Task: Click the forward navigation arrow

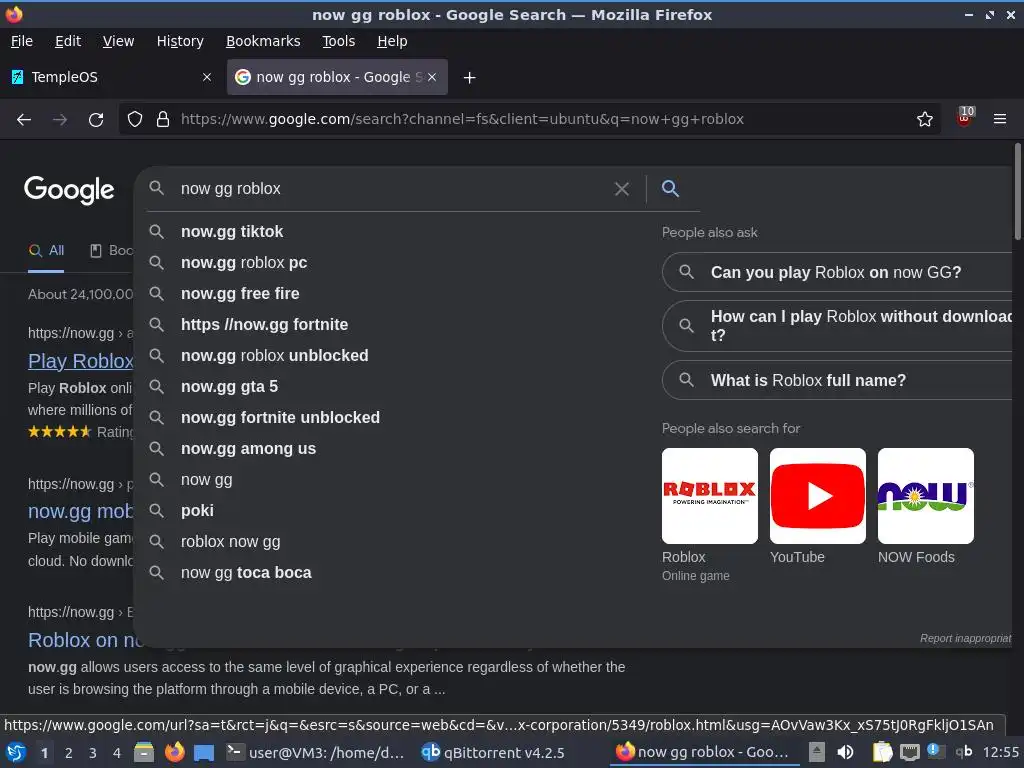Action: [60, 120]
